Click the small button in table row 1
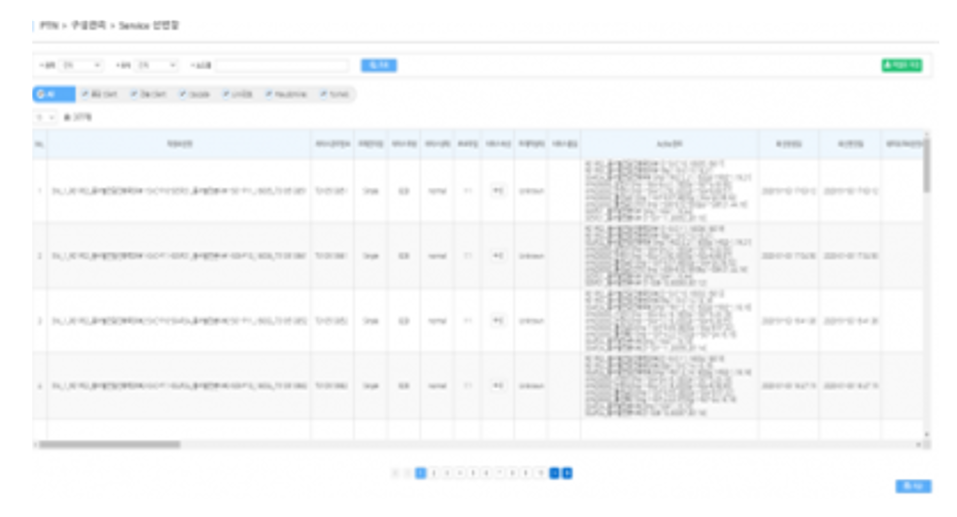The image size is (957, 517). 498,191
